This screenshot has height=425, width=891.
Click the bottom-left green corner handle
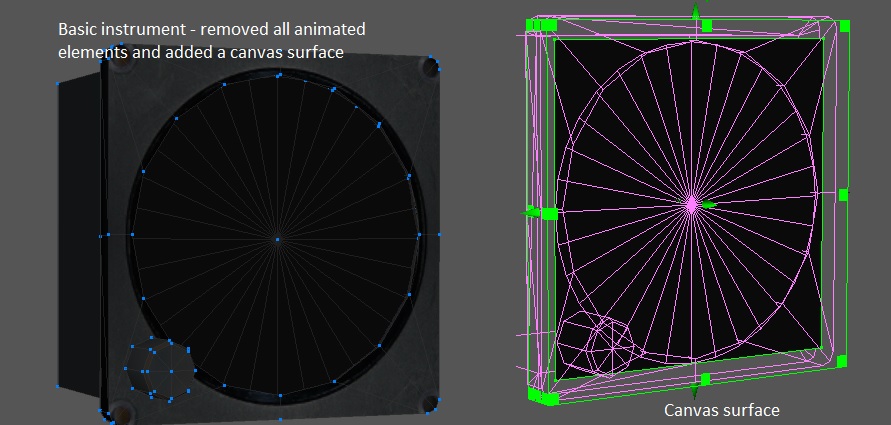548,398
